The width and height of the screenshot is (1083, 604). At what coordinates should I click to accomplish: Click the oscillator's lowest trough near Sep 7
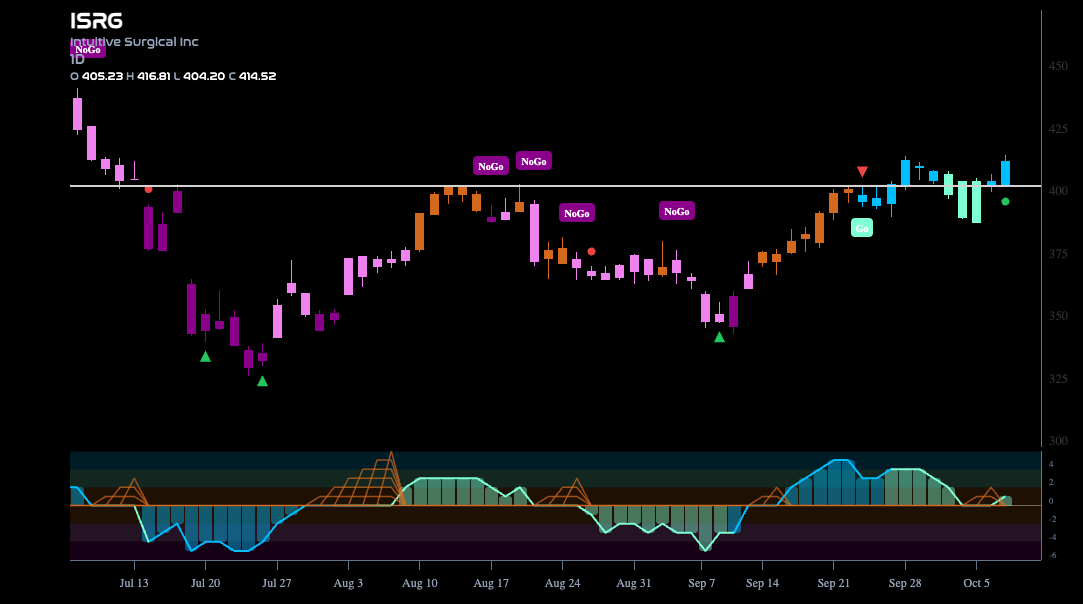click(705, 549)
